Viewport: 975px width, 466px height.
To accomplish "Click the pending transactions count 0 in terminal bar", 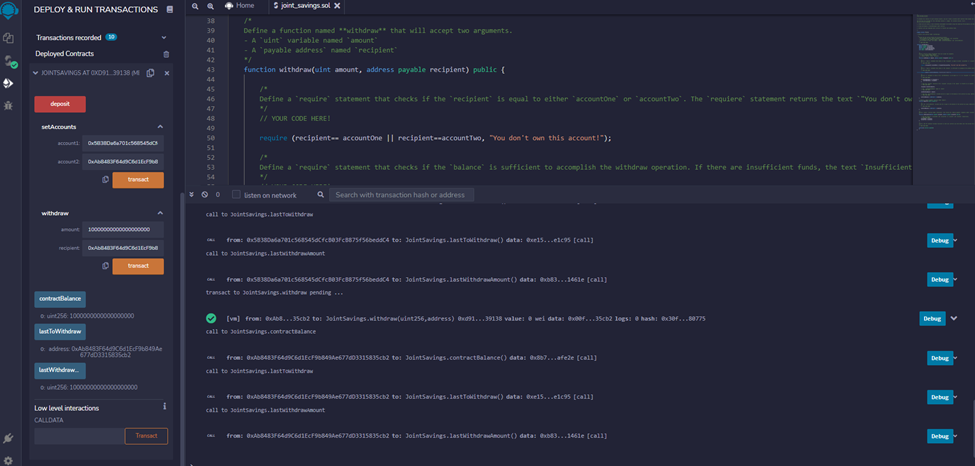I will 218,195.
